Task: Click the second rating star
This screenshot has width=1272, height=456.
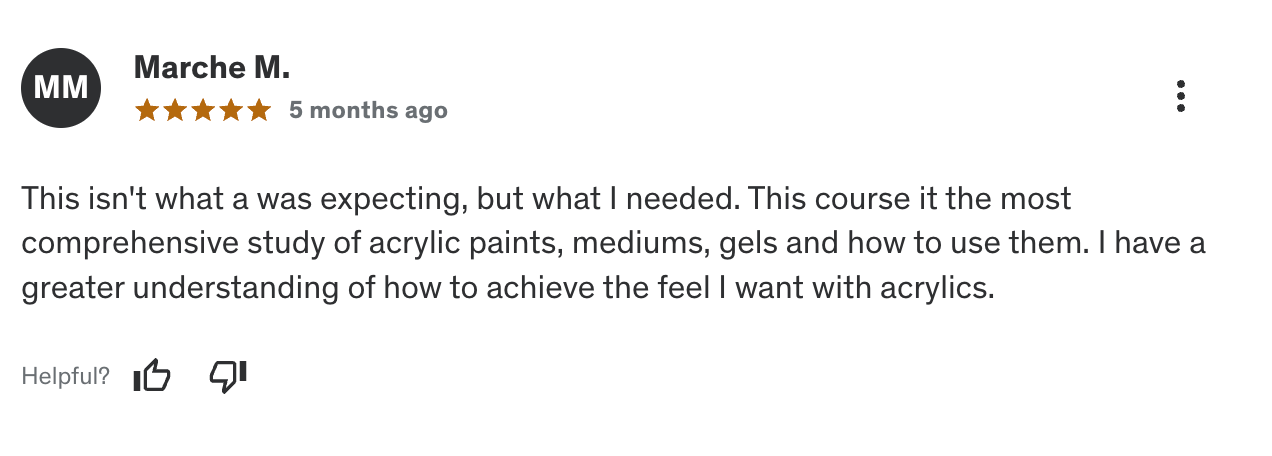Action: click(x=175, y=110)
